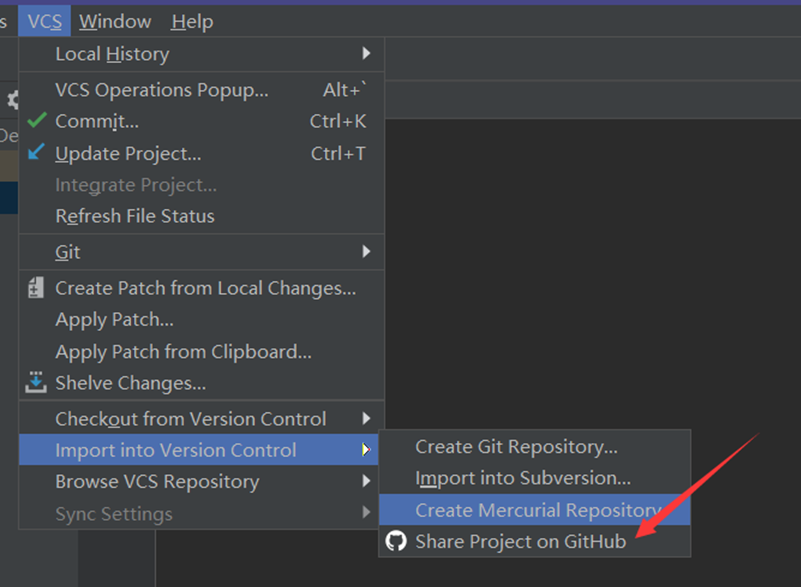Click the Ctrl+K shortcut label
The image size is (801, 587).
pos(338,121)
